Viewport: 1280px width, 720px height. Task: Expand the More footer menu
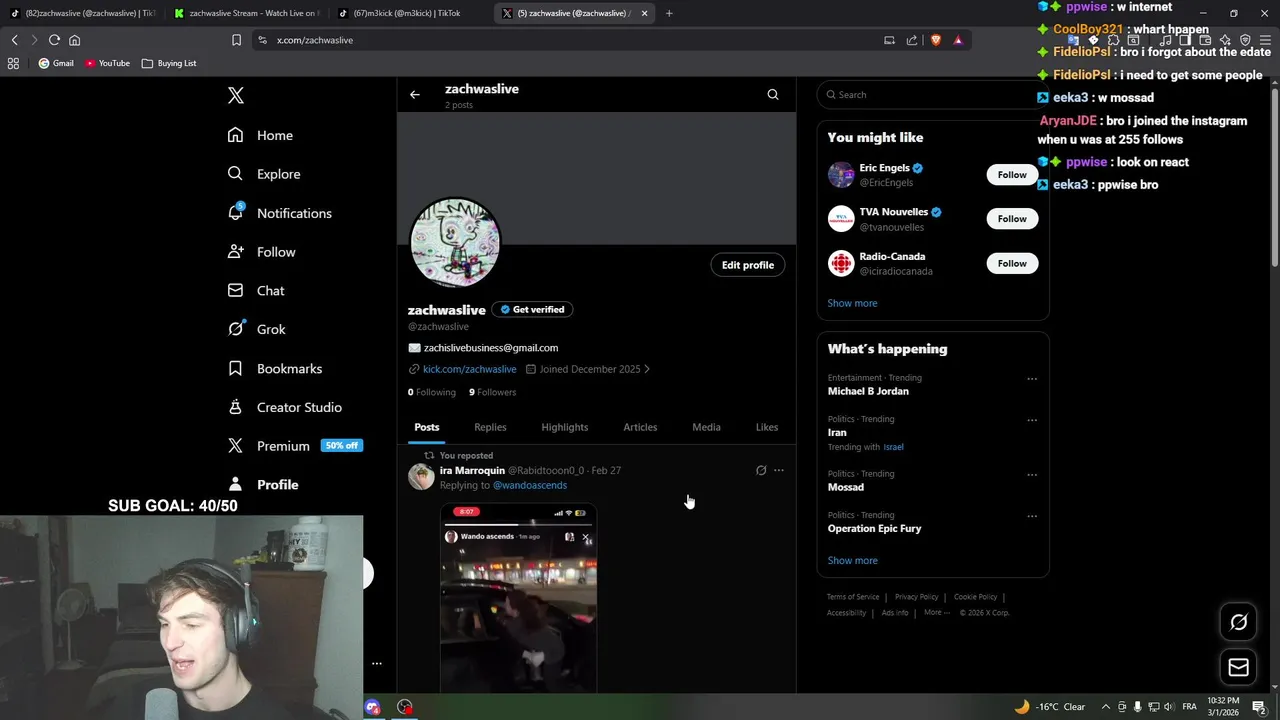pos(936,612)
